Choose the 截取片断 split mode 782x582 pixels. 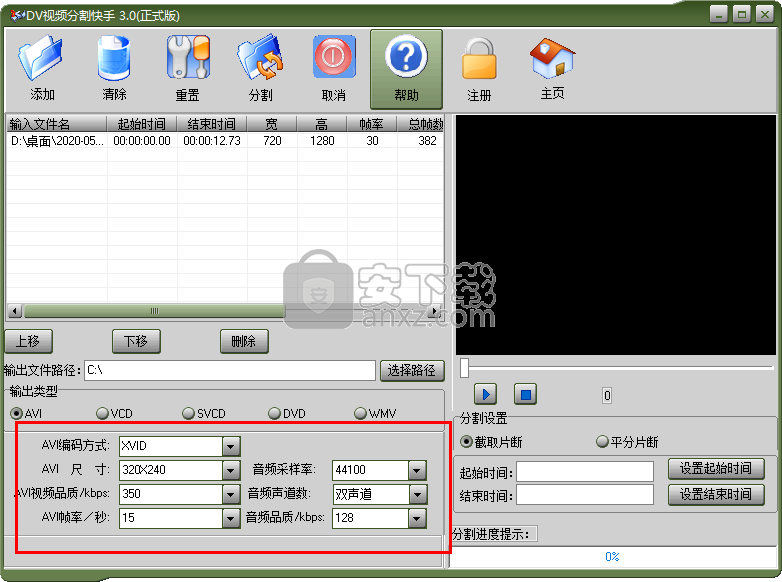point(466,442)
